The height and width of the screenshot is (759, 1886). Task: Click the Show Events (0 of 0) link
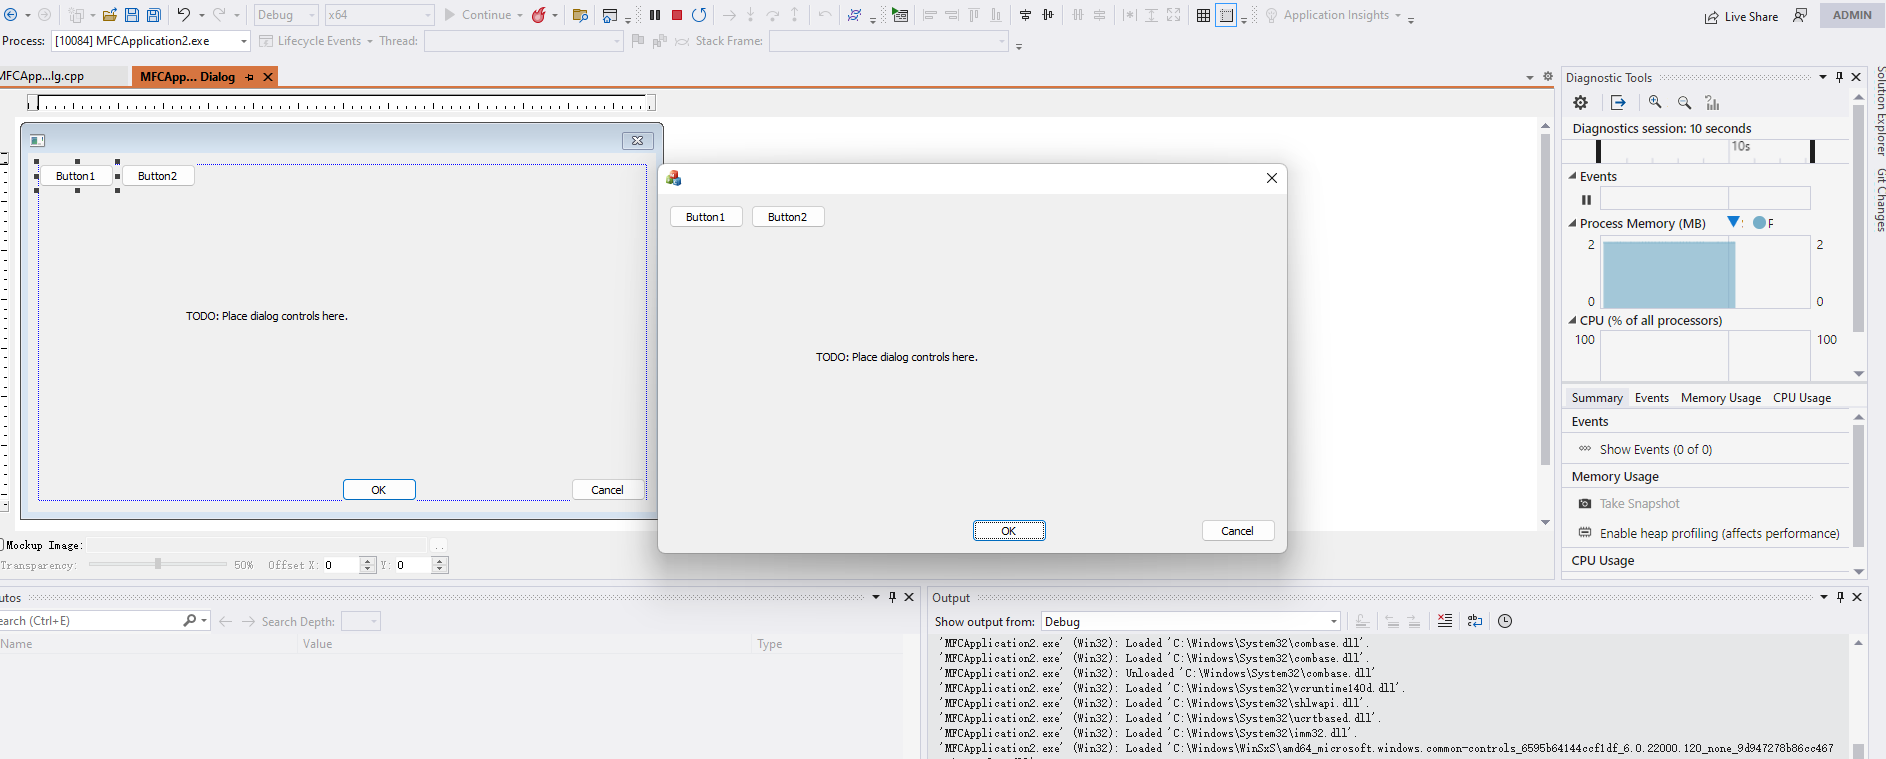point(1655,450)
